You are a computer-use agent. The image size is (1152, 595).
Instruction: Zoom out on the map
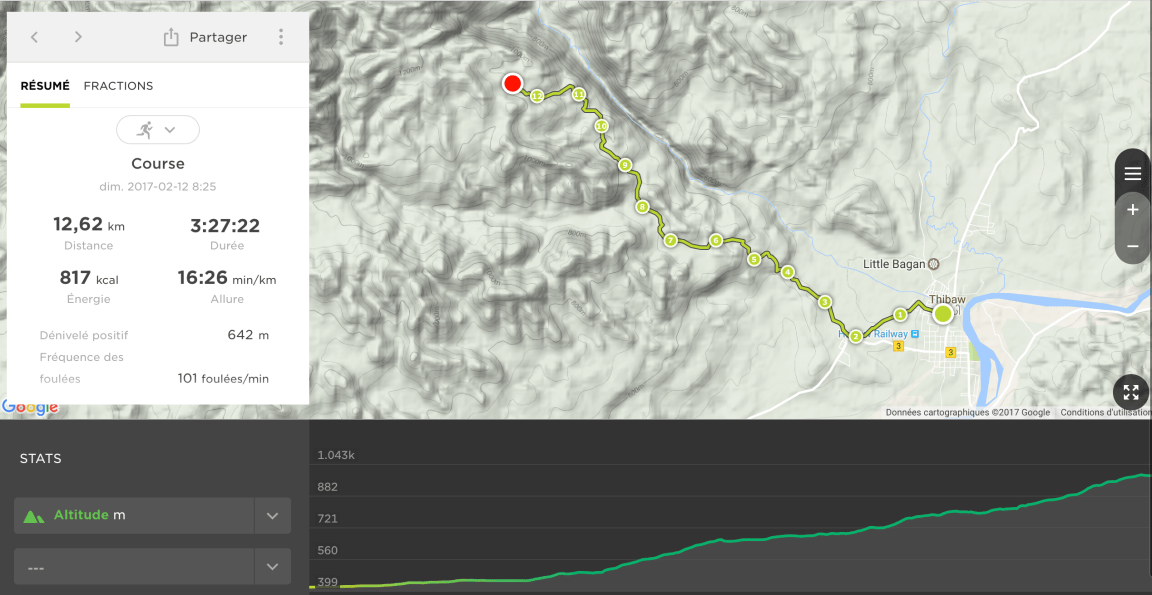tap(1132, 245)
